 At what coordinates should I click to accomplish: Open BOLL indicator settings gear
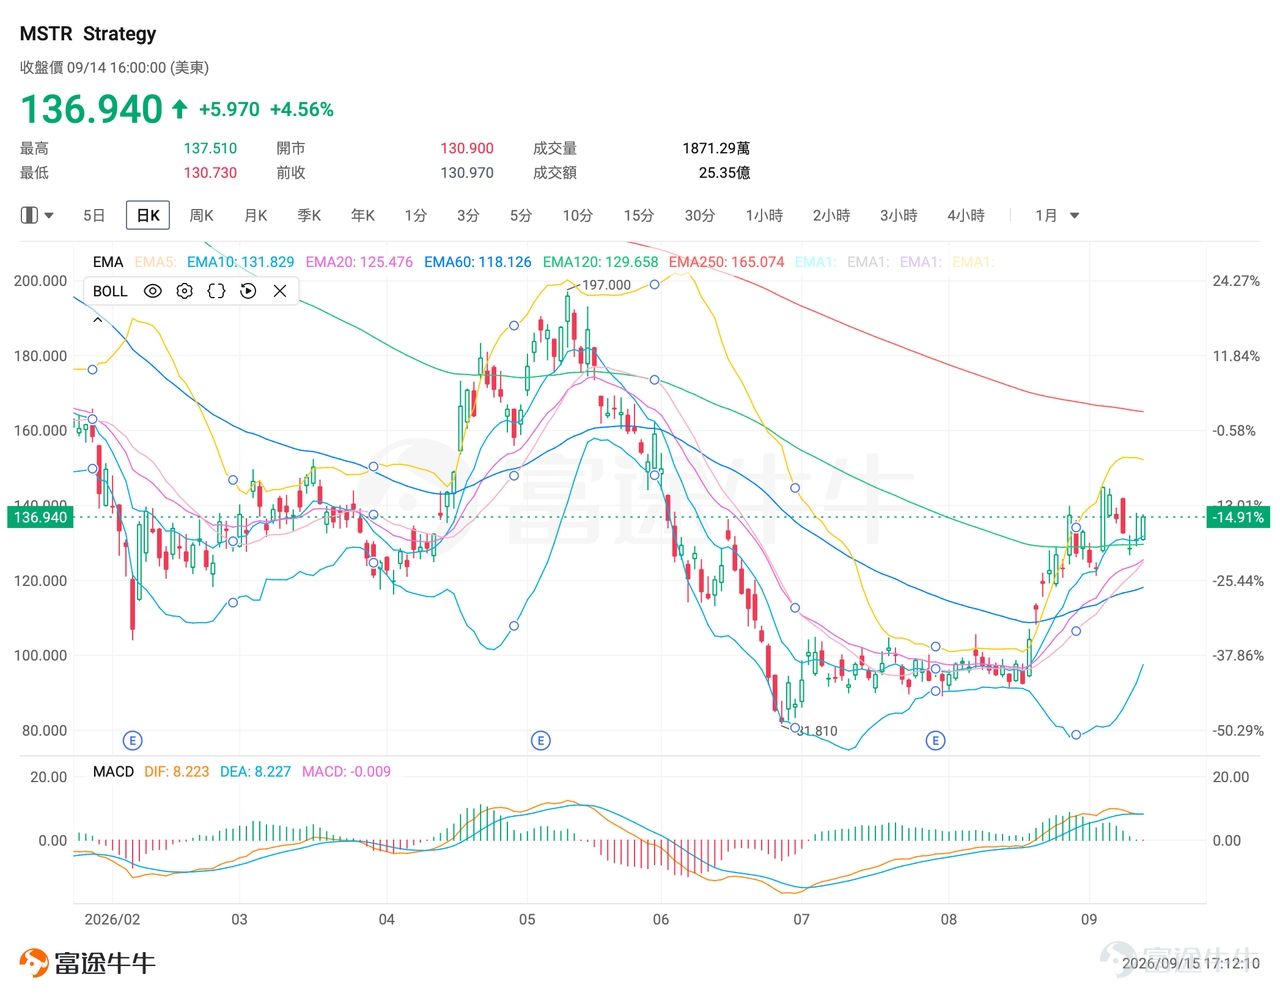pos(184,291)
